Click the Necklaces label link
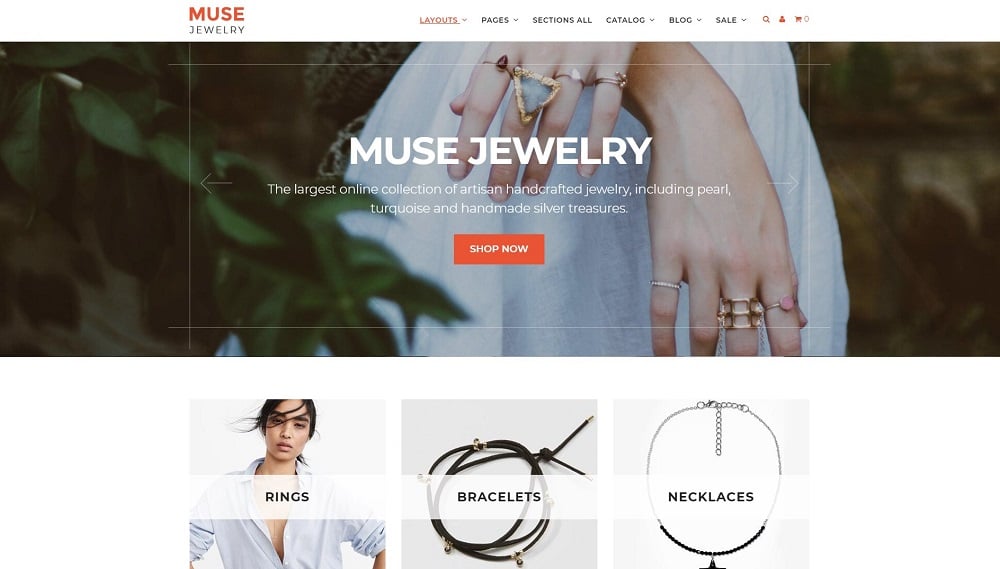Viewport: 1000px width, 569px height. coord(710,497)
